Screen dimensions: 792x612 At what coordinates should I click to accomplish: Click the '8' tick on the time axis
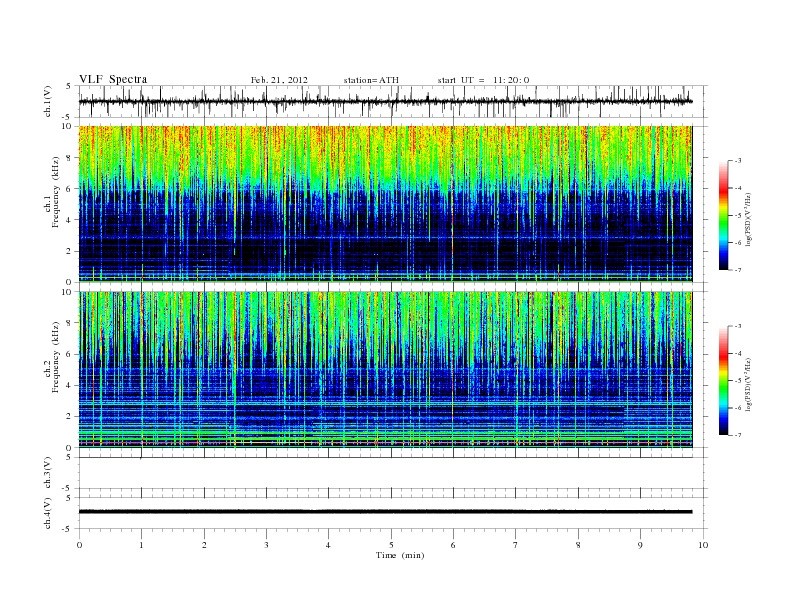point(578,545)
